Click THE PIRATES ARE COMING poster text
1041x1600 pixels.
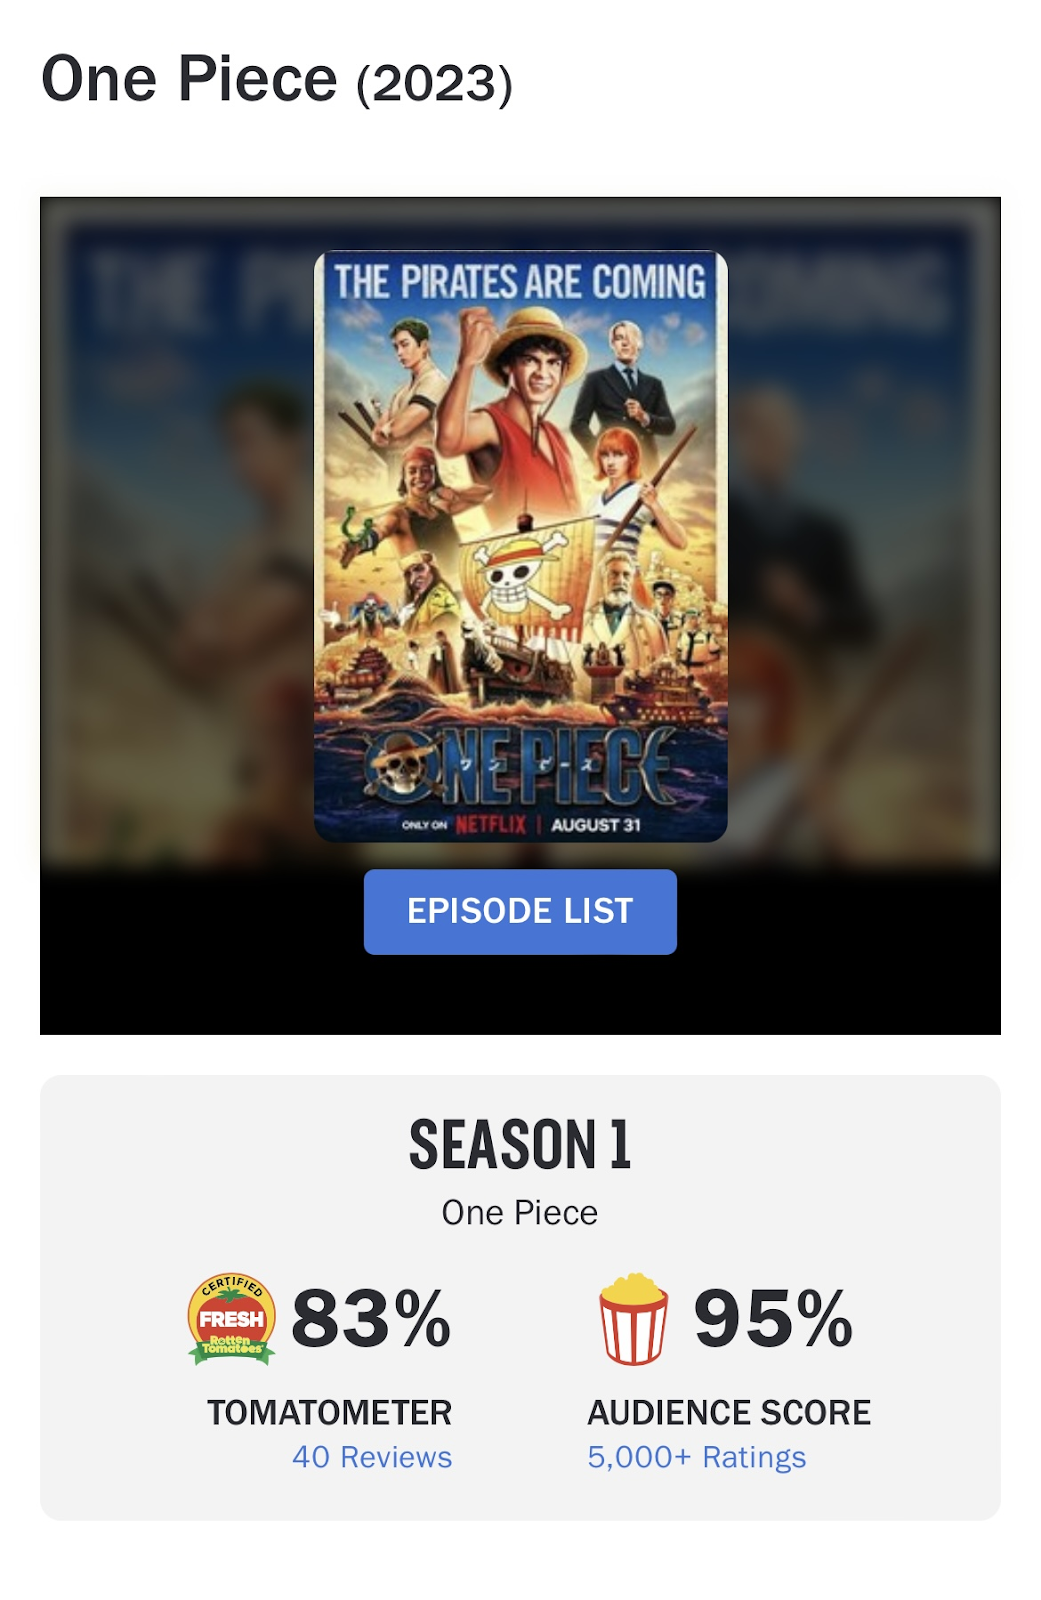(x=520, y=282)
